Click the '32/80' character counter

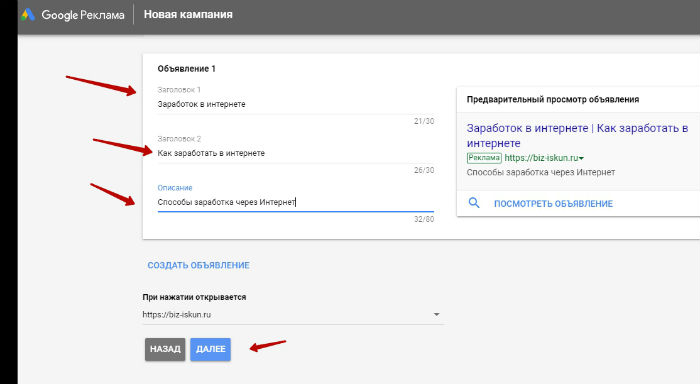(x=424, y=219)
